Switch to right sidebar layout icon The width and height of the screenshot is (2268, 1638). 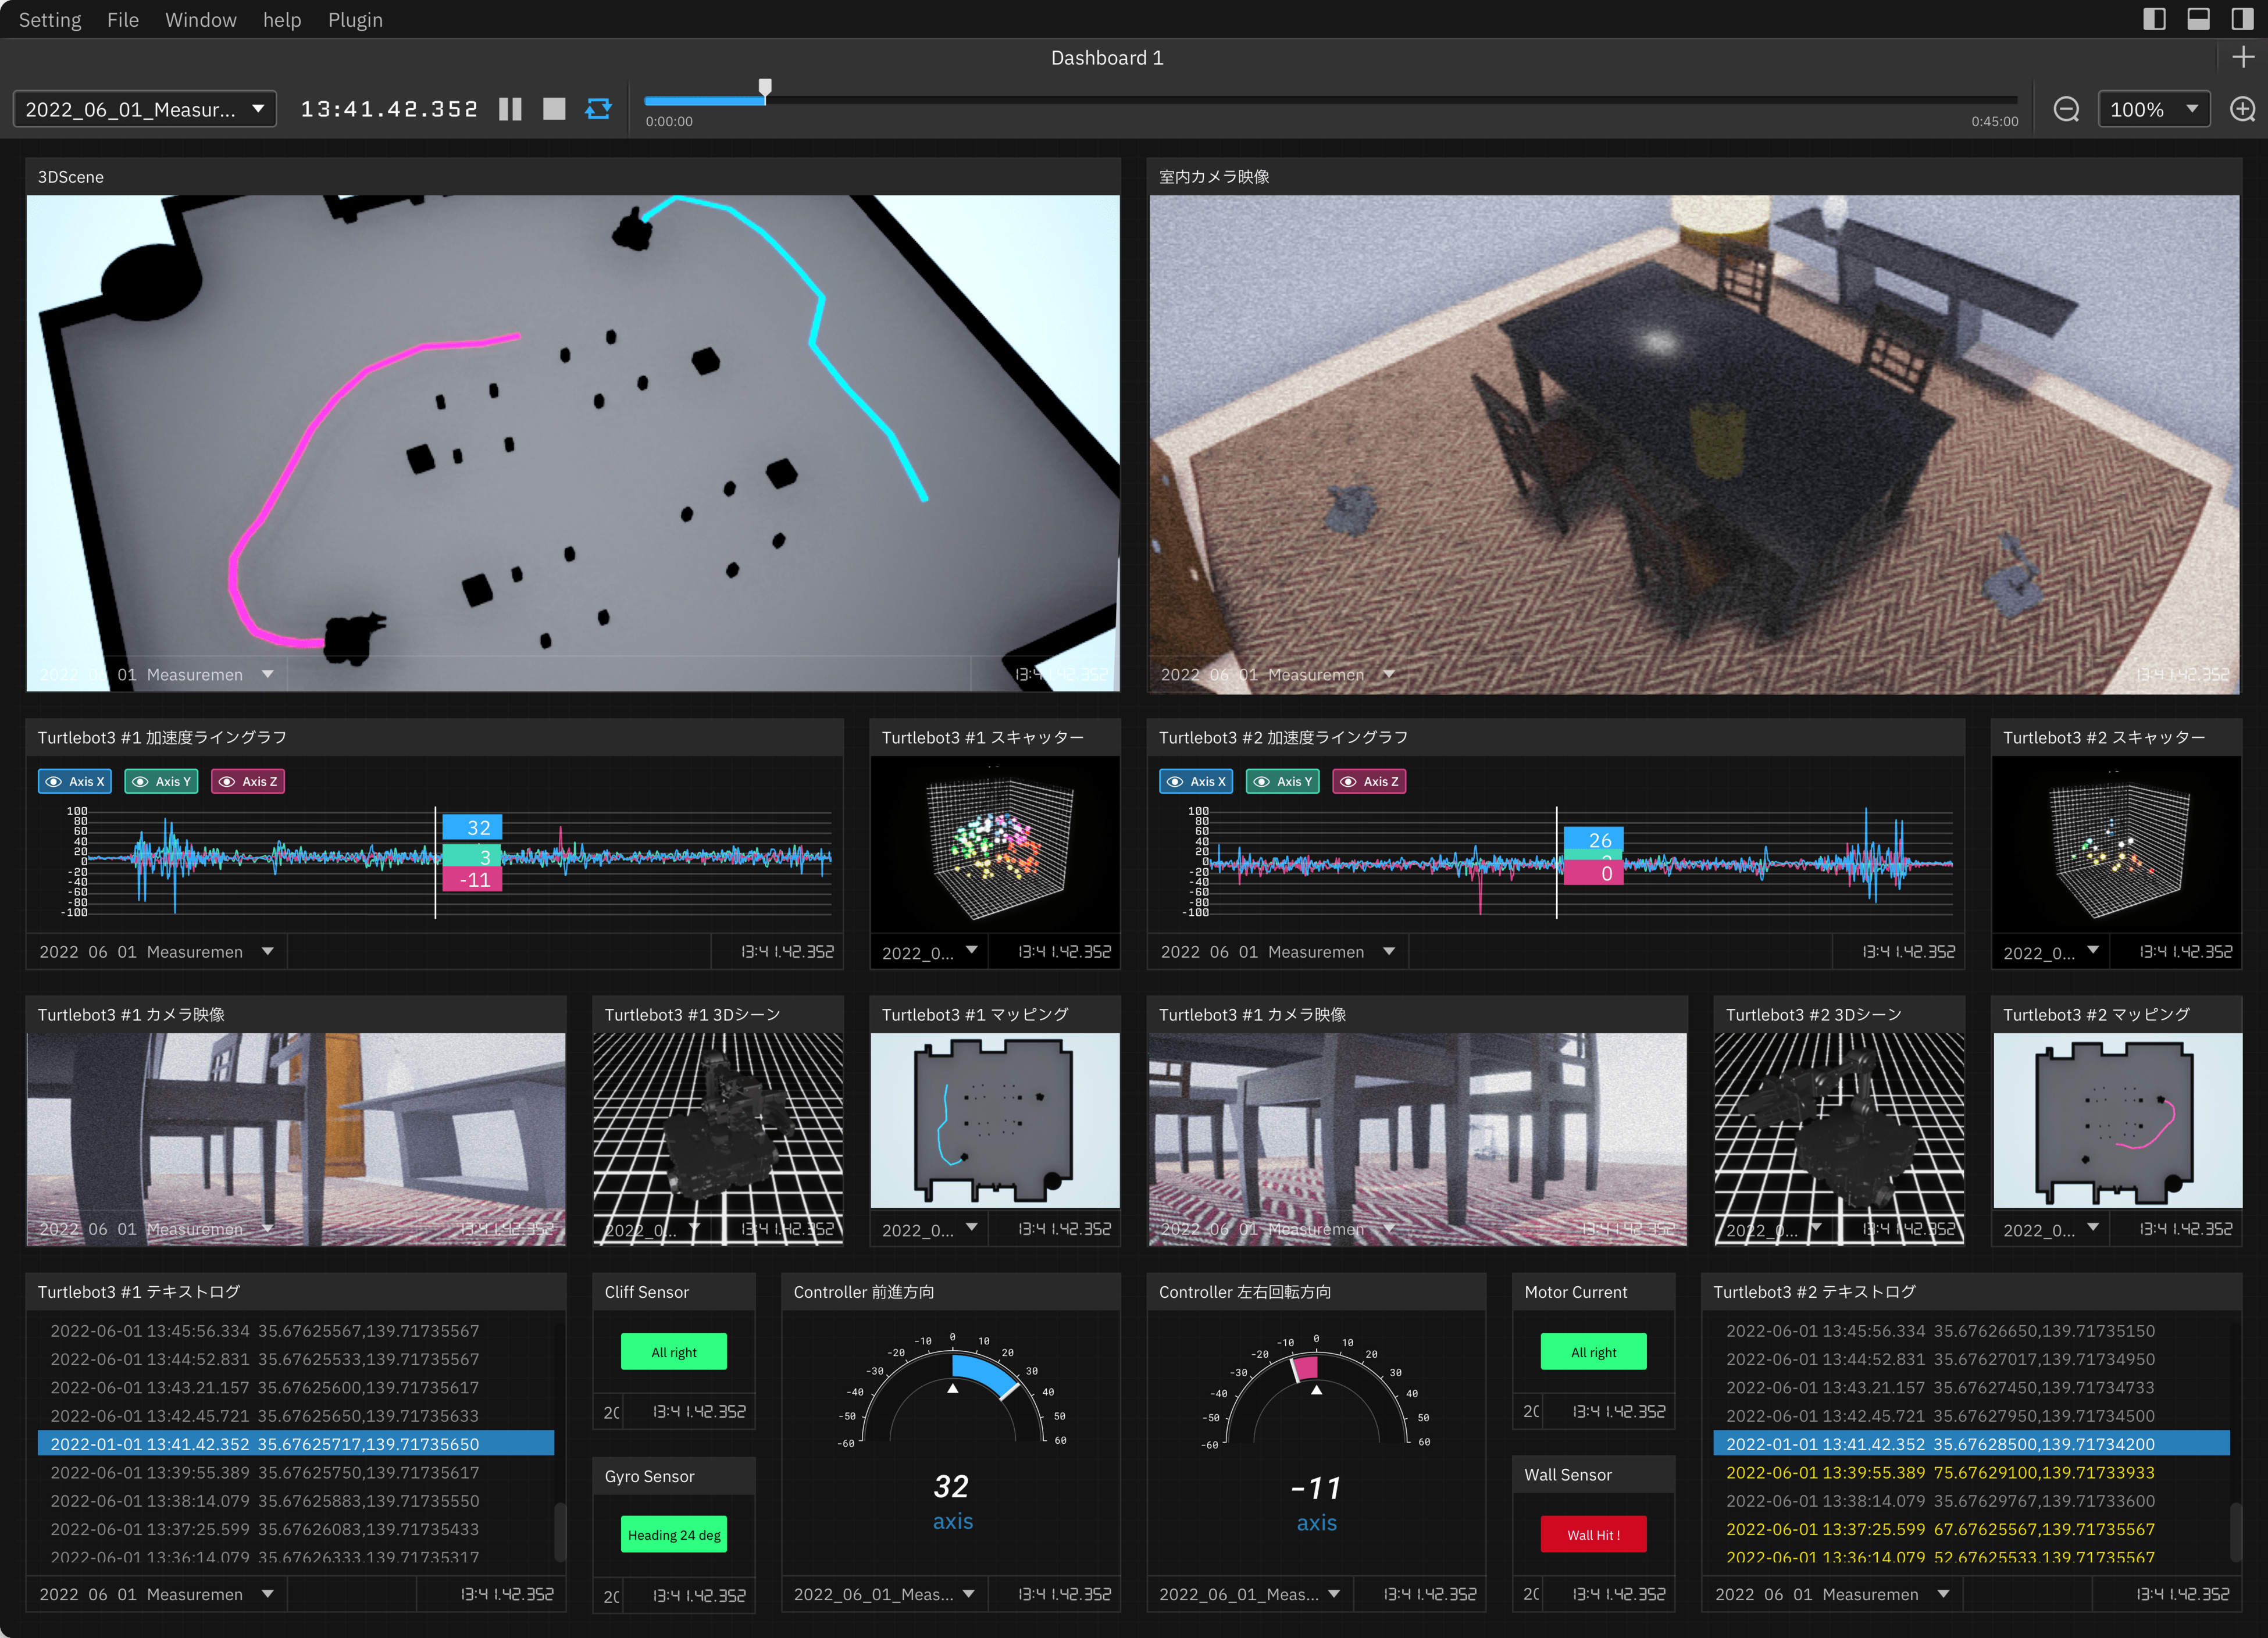2242,19
